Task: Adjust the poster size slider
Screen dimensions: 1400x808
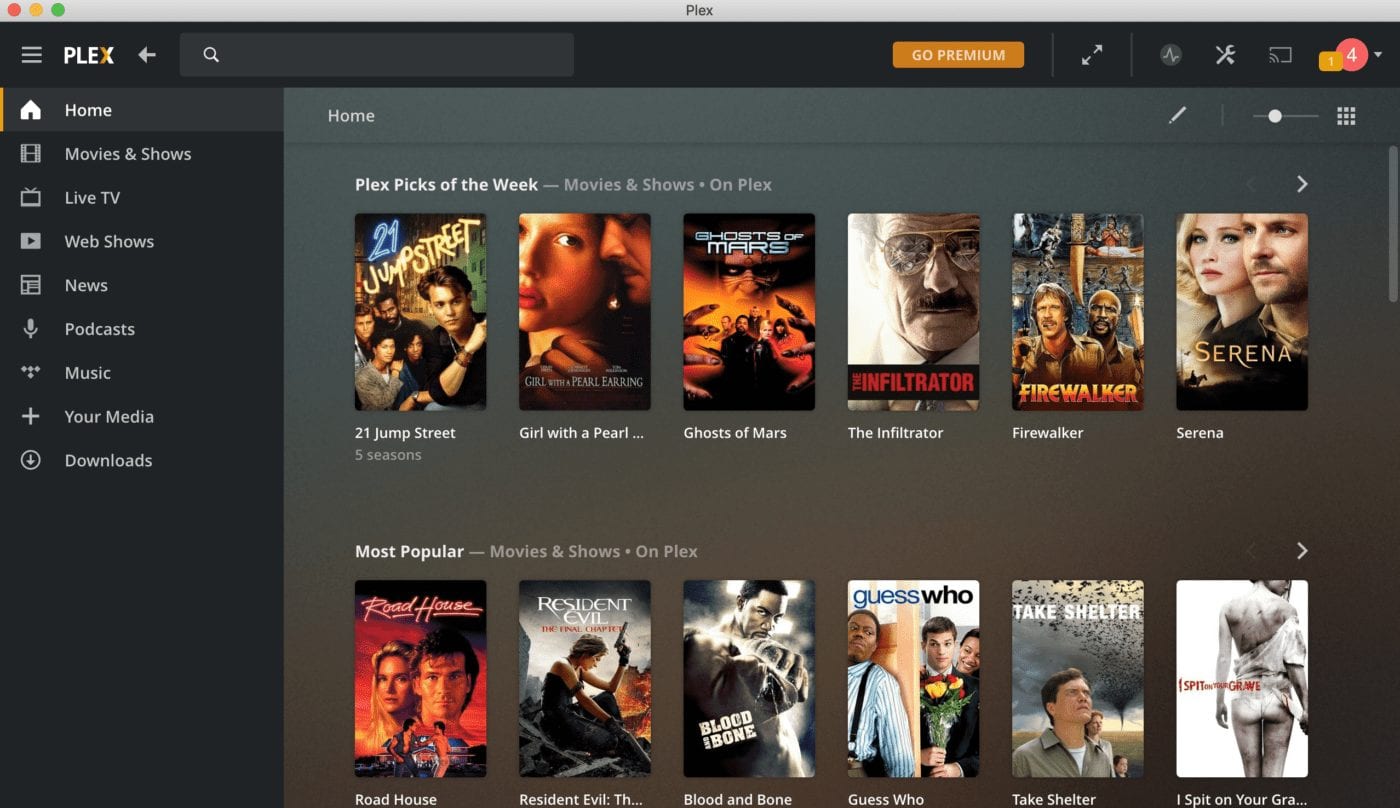Action: coord(1275,116)
